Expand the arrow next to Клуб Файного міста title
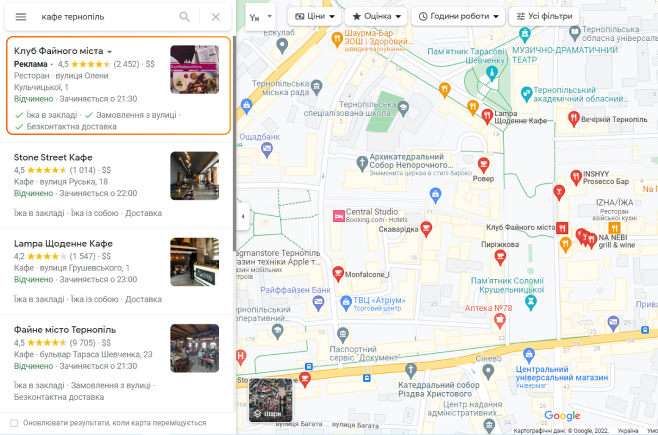Viewport: 658px width, 435px height. click(x=110, y=52)
